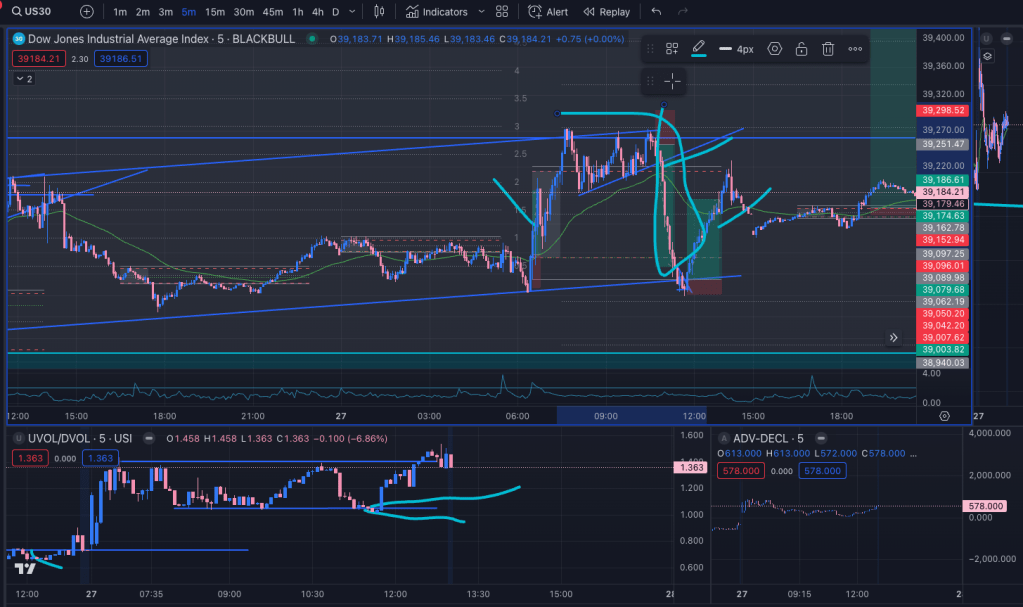Click the red 39184.21 sell price button

coord(35,59)
